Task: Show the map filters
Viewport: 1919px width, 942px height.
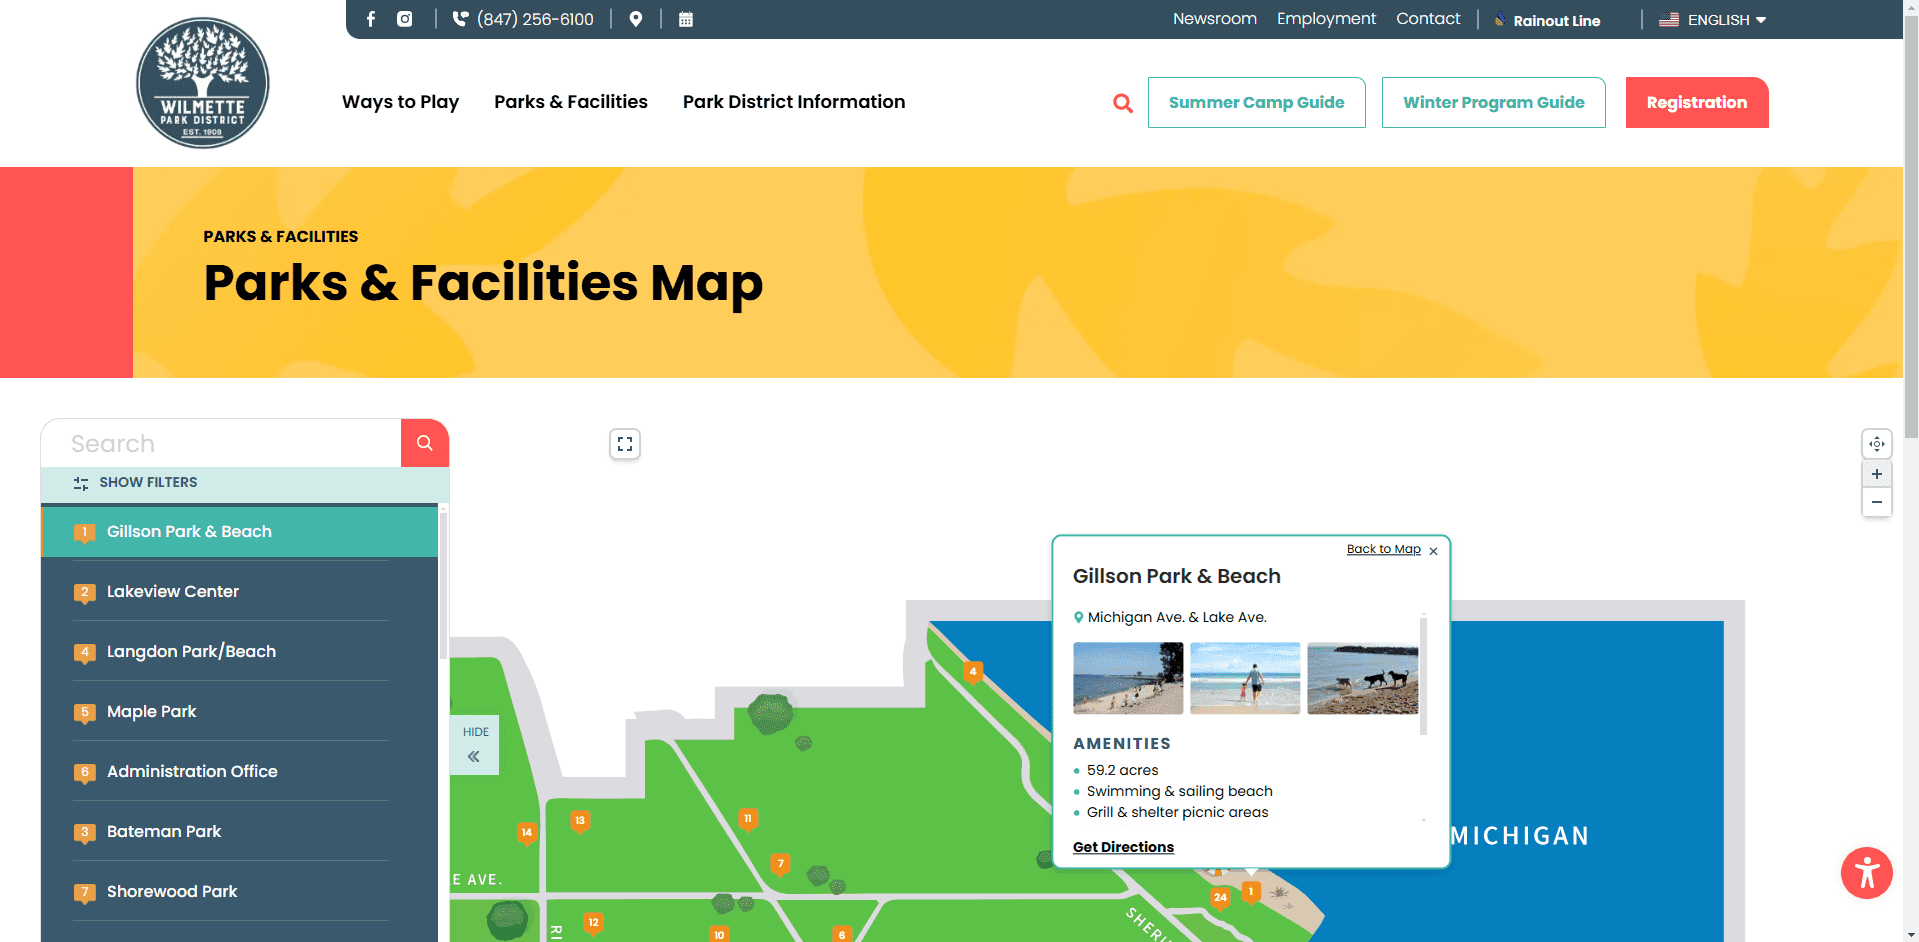Action: point(136,483)
